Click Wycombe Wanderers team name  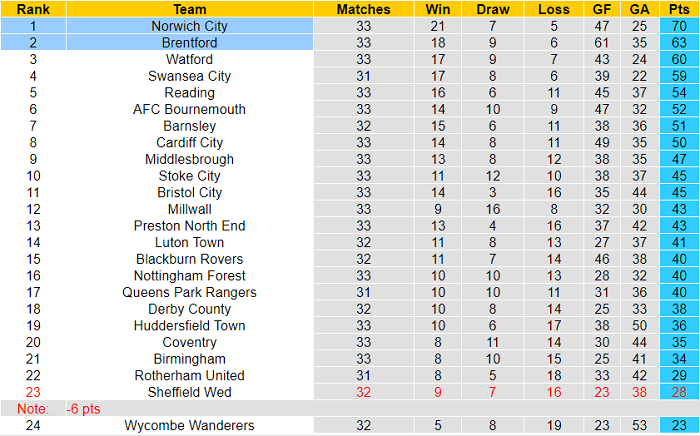[x=189, y=425]
